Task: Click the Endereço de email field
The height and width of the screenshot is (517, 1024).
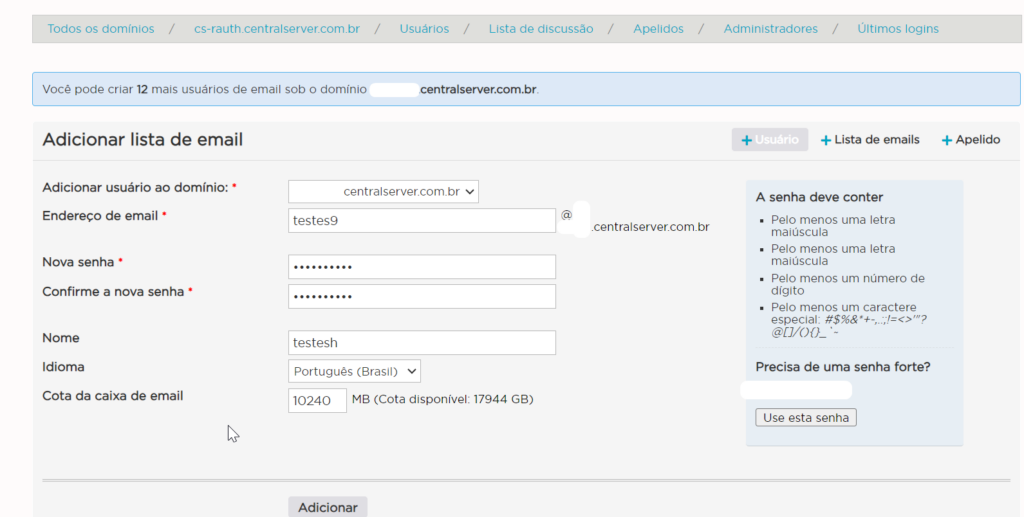Action: (x=421, y=220)
